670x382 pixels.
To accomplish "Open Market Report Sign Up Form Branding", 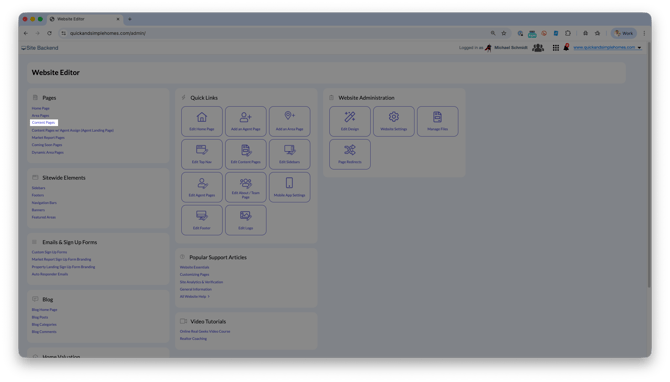I will point(62,259).
